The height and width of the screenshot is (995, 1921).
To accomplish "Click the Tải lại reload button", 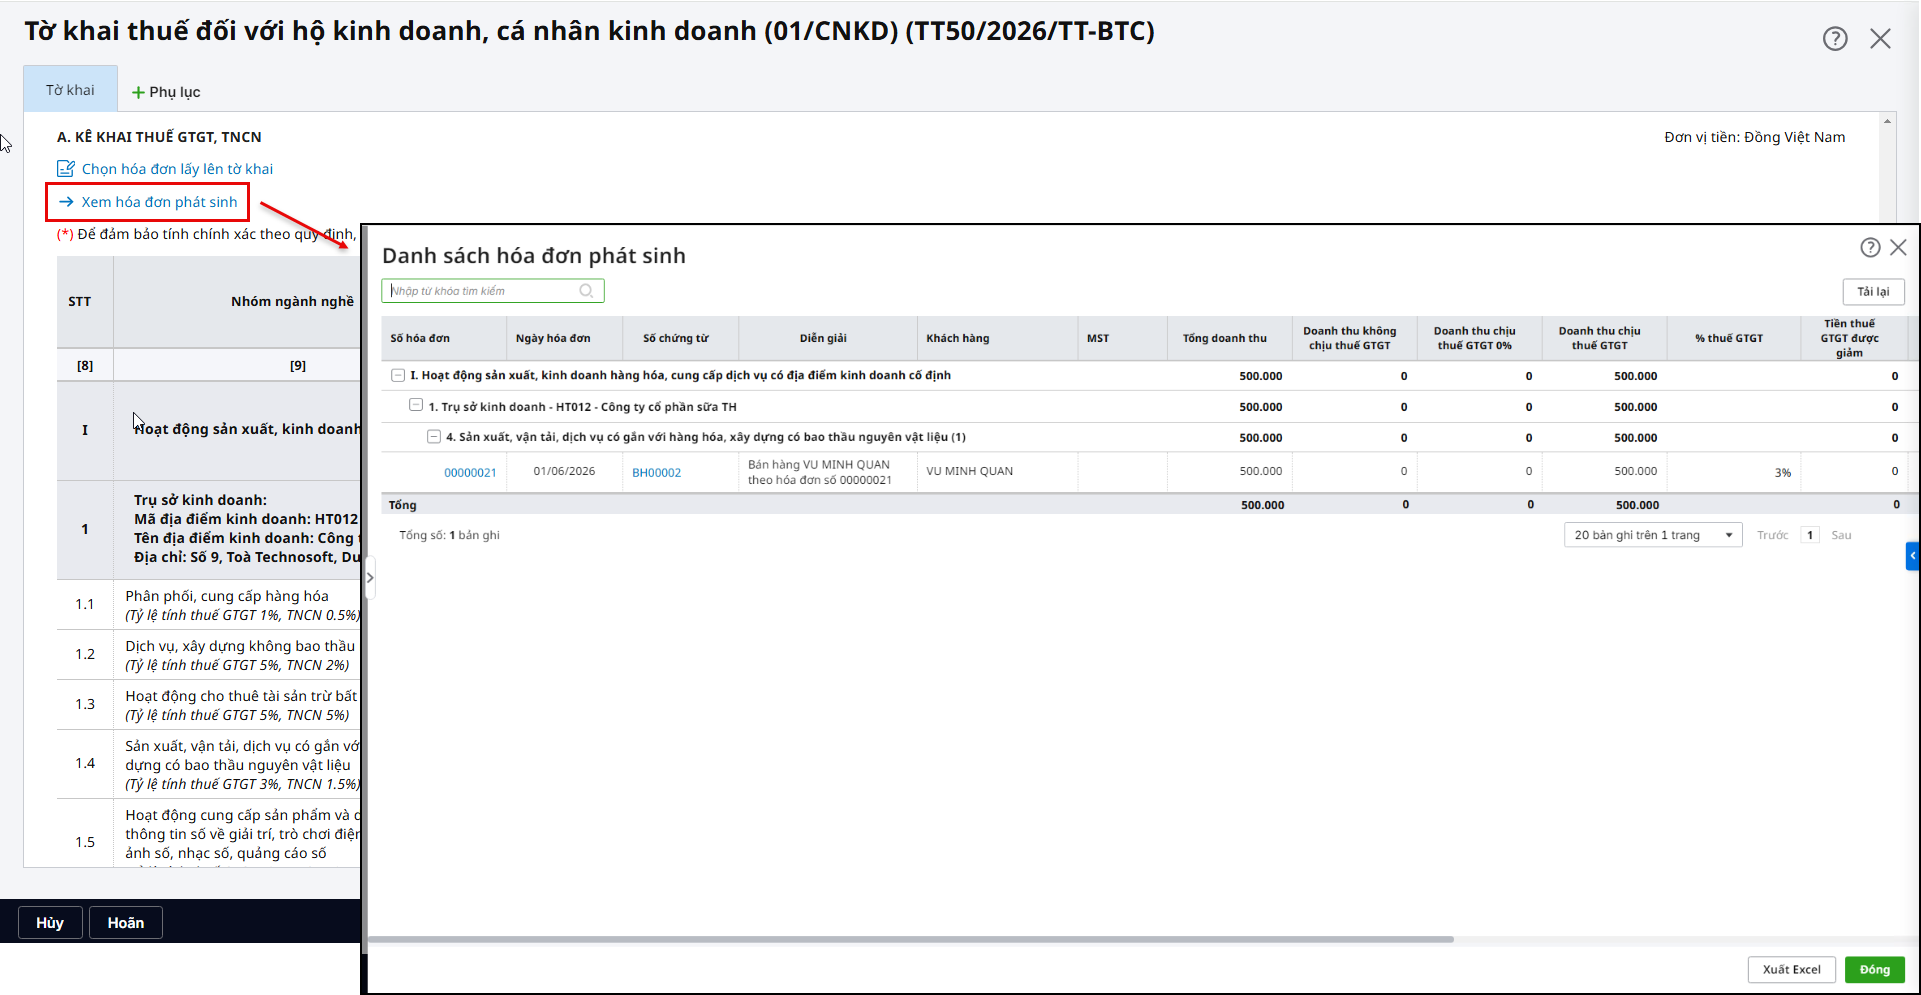I will (1873, 292).
